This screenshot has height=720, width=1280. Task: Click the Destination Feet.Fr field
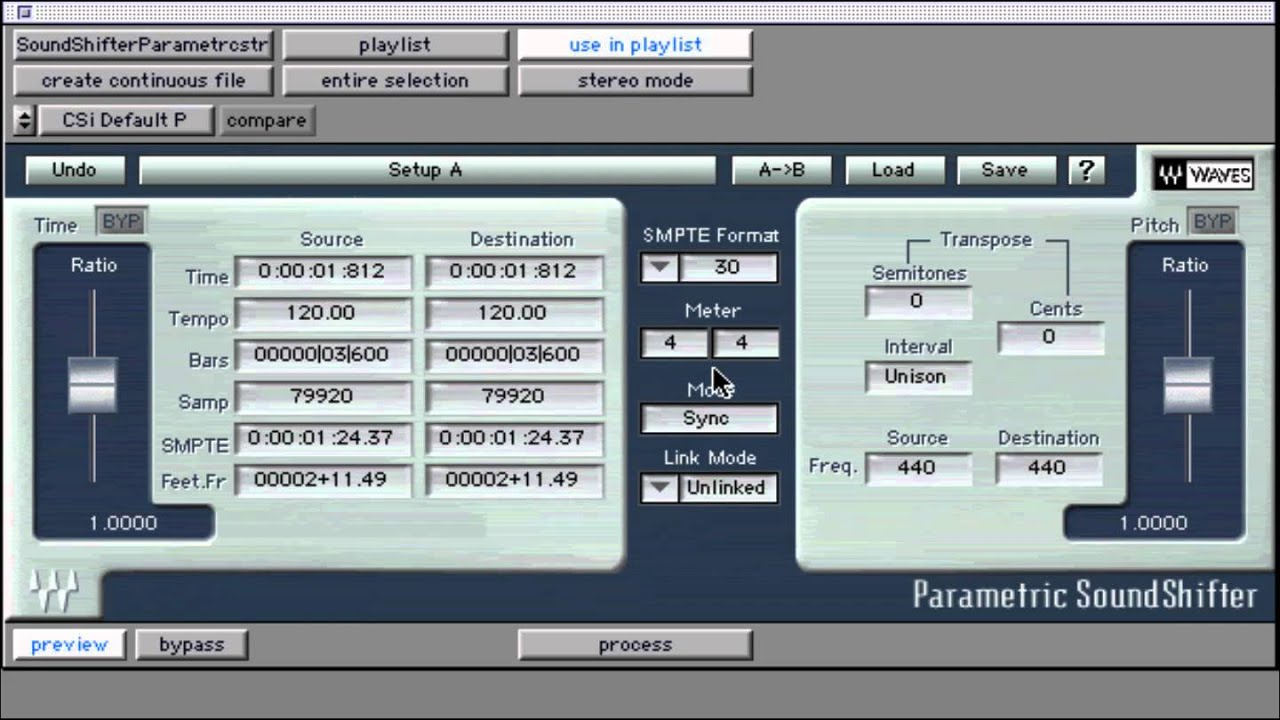(x=514, y=481)
